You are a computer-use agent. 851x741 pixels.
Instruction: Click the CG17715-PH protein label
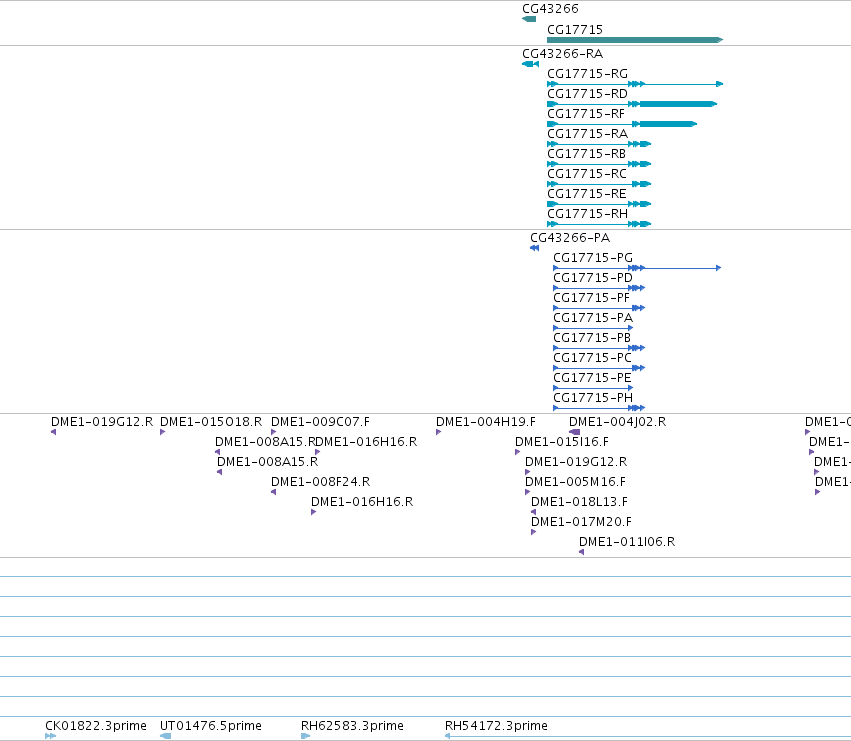593,398
